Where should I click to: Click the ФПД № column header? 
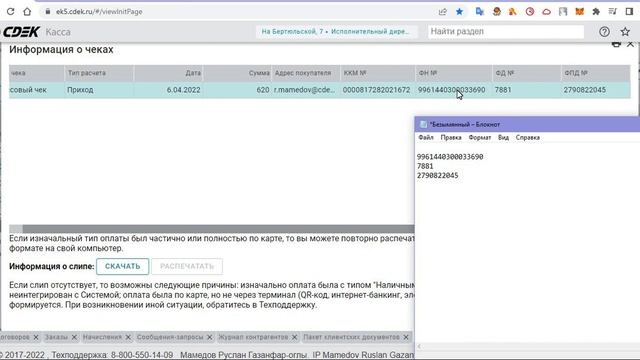tap(596, 73)
